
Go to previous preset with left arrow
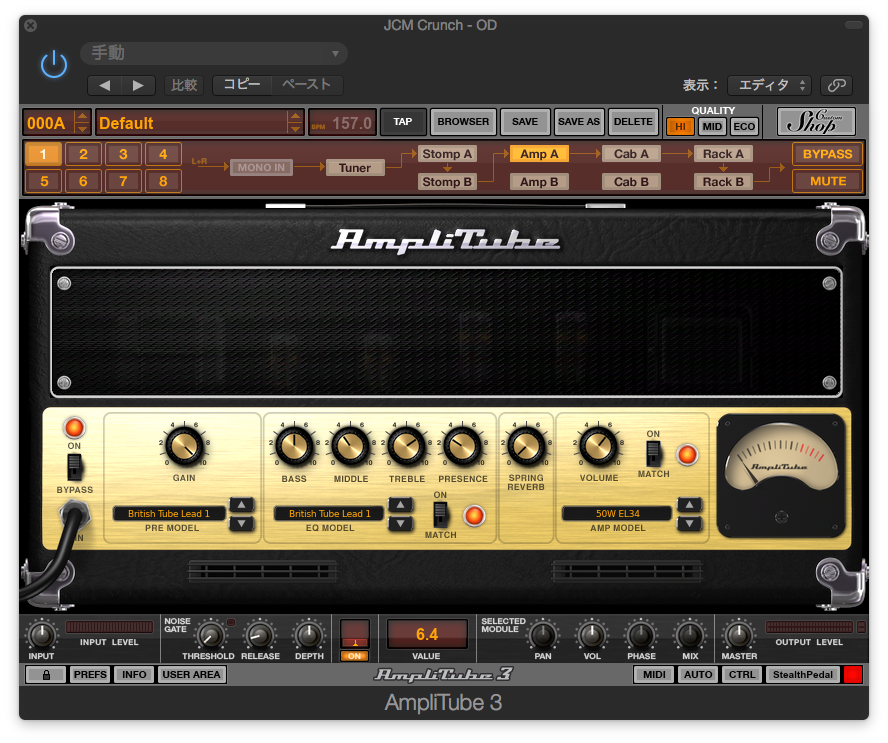[x=105, y=85]
